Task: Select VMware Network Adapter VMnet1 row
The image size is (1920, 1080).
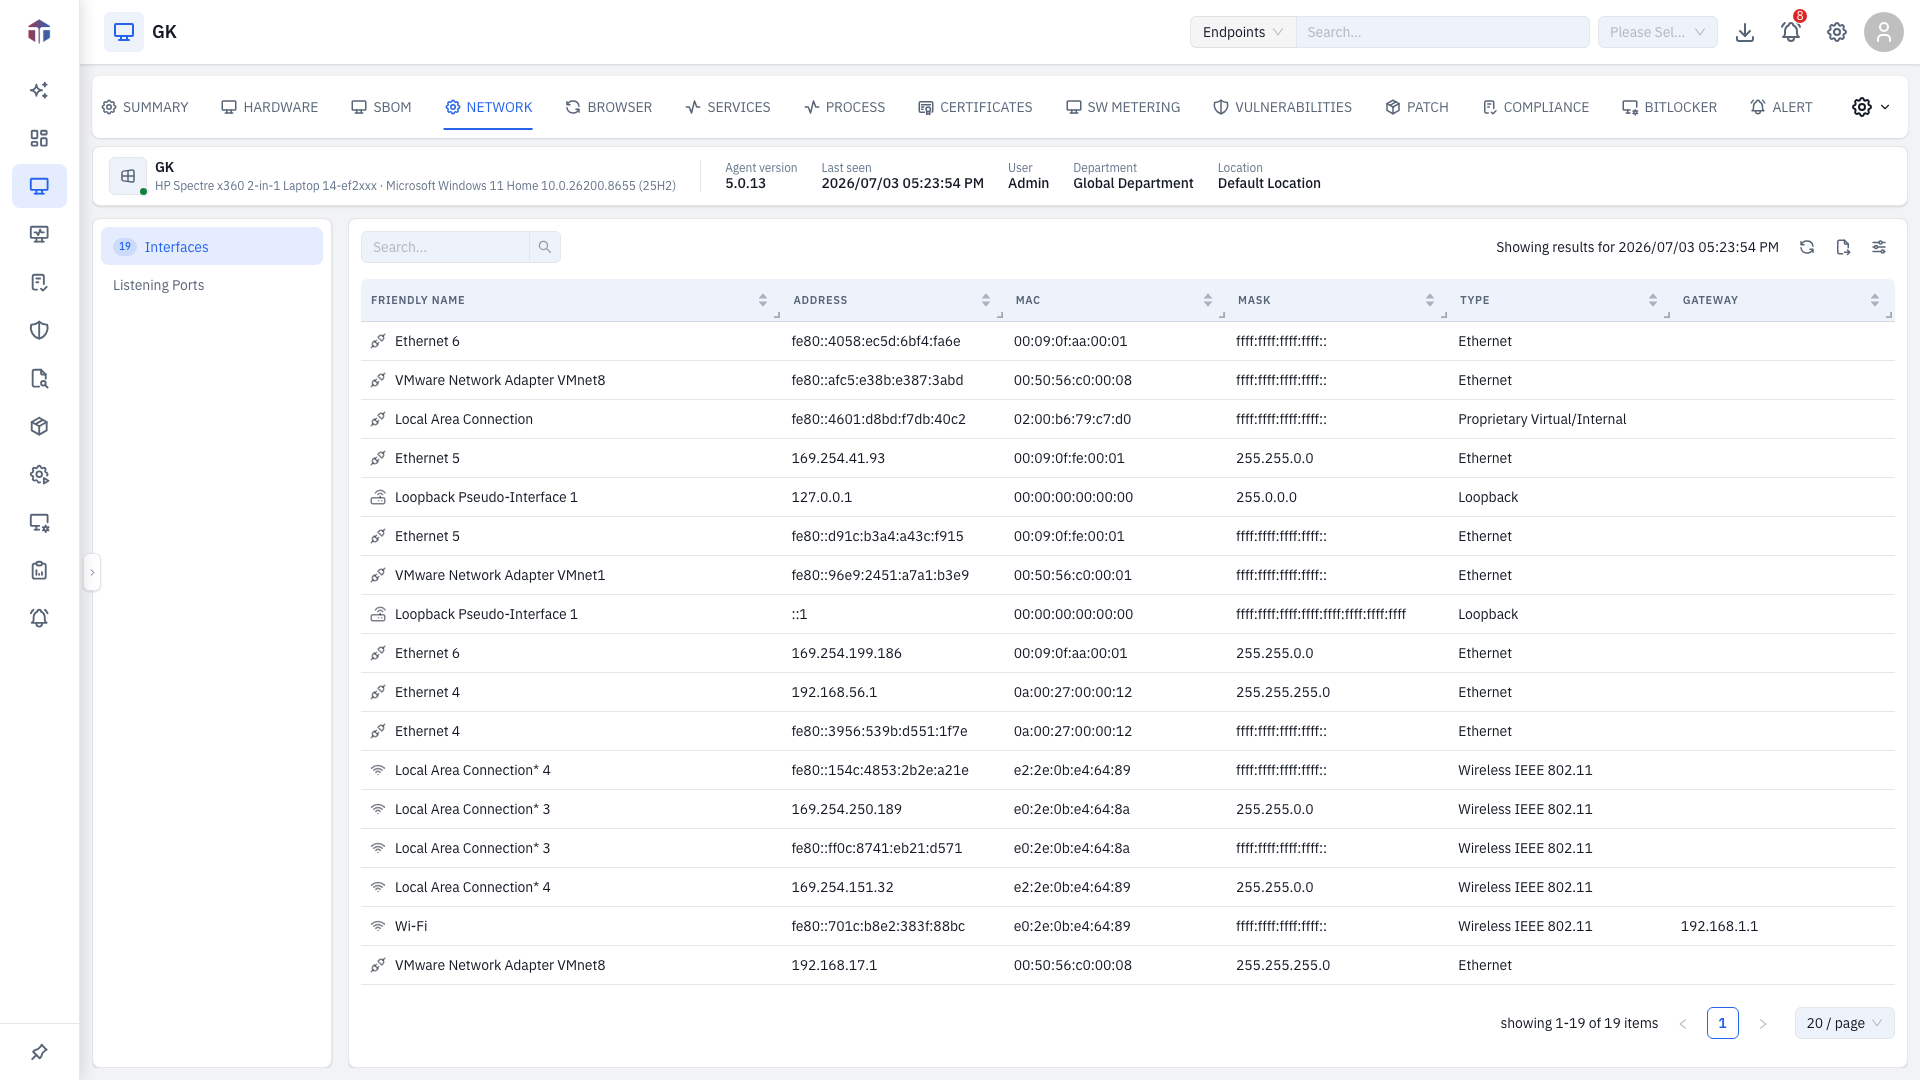Action: pos(1127,575)
